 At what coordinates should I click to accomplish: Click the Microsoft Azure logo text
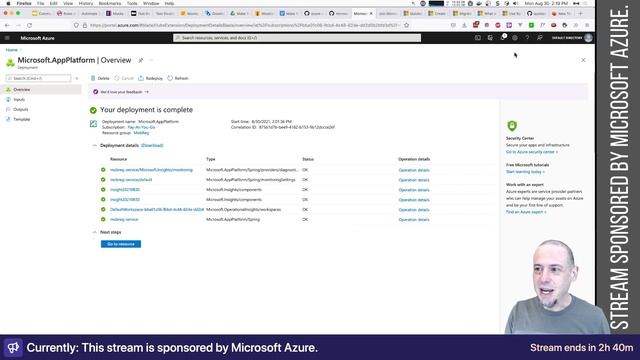(38, 38)
